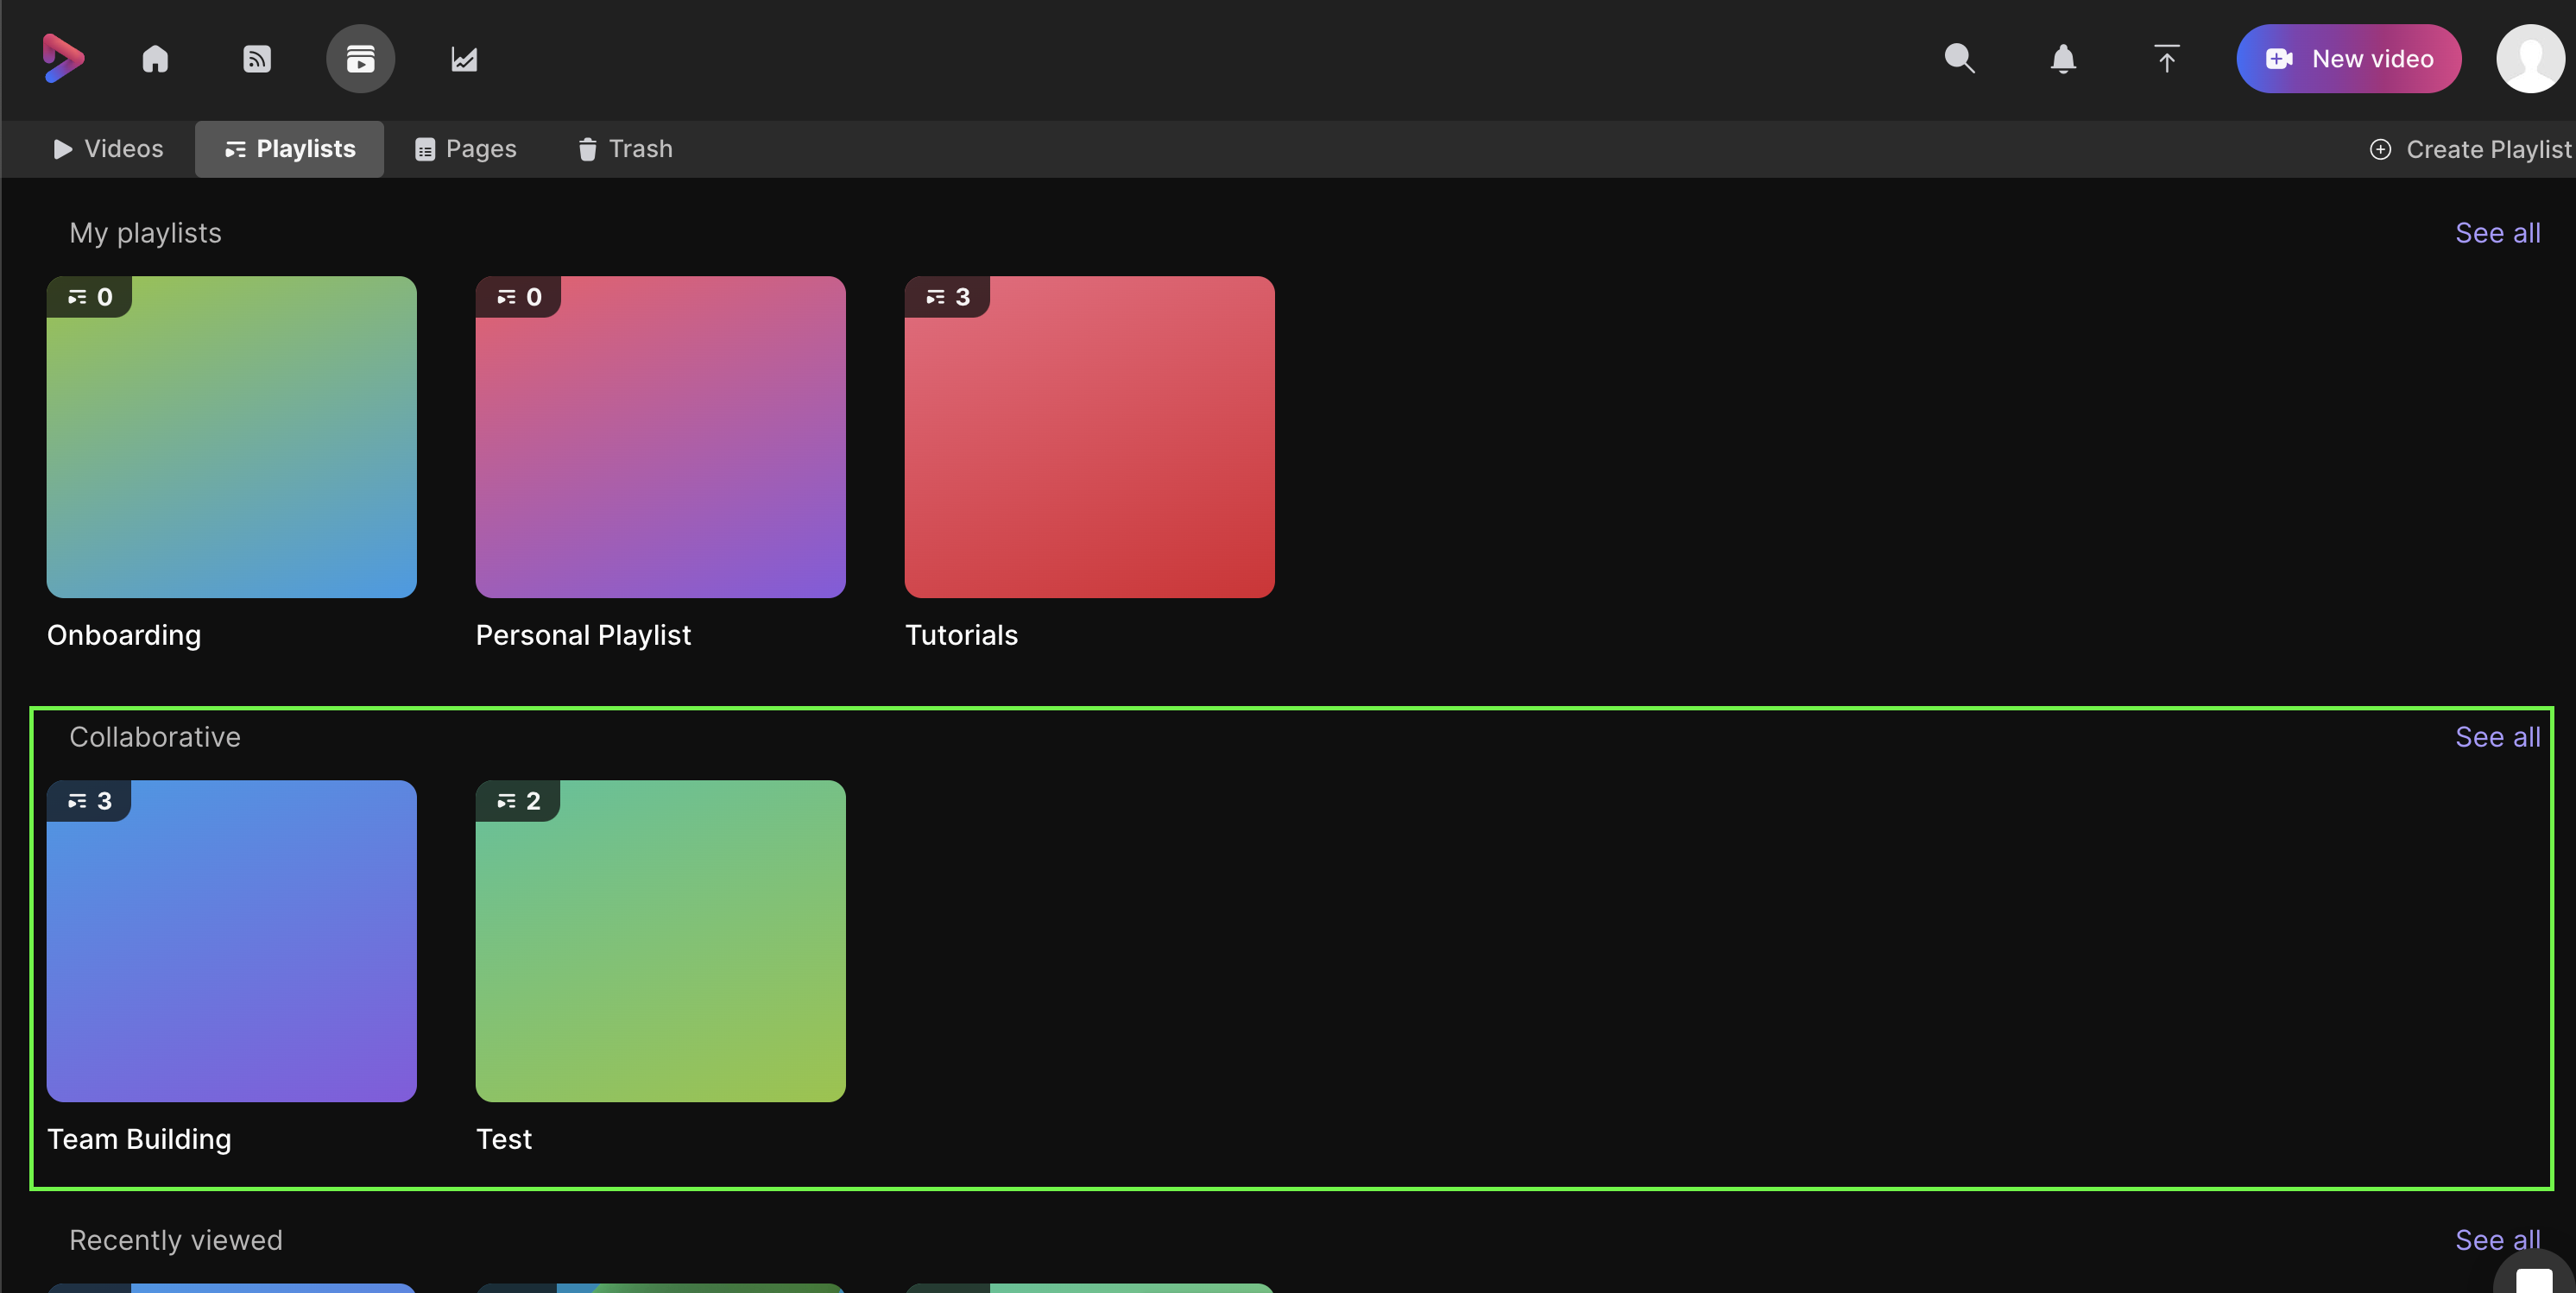The image size is (2576, 1293).
Task: Click the Personal Playlist title text
Action: 583,635
